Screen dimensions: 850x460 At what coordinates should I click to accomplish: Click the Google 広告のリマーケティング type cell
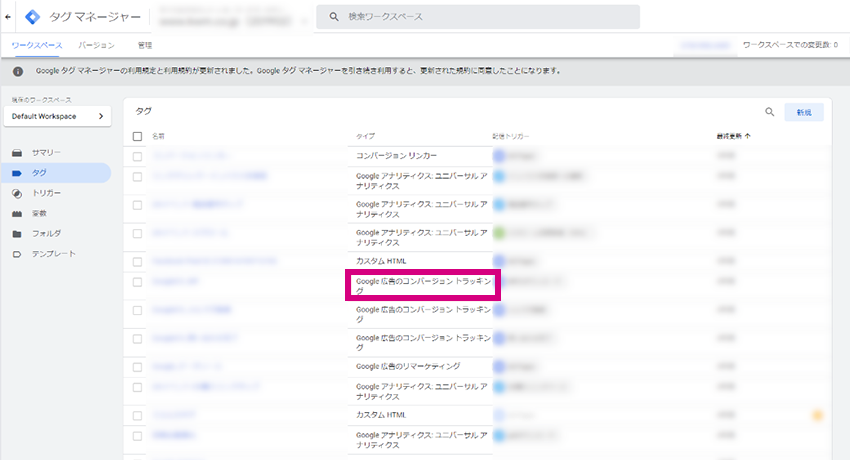[408, 367]
